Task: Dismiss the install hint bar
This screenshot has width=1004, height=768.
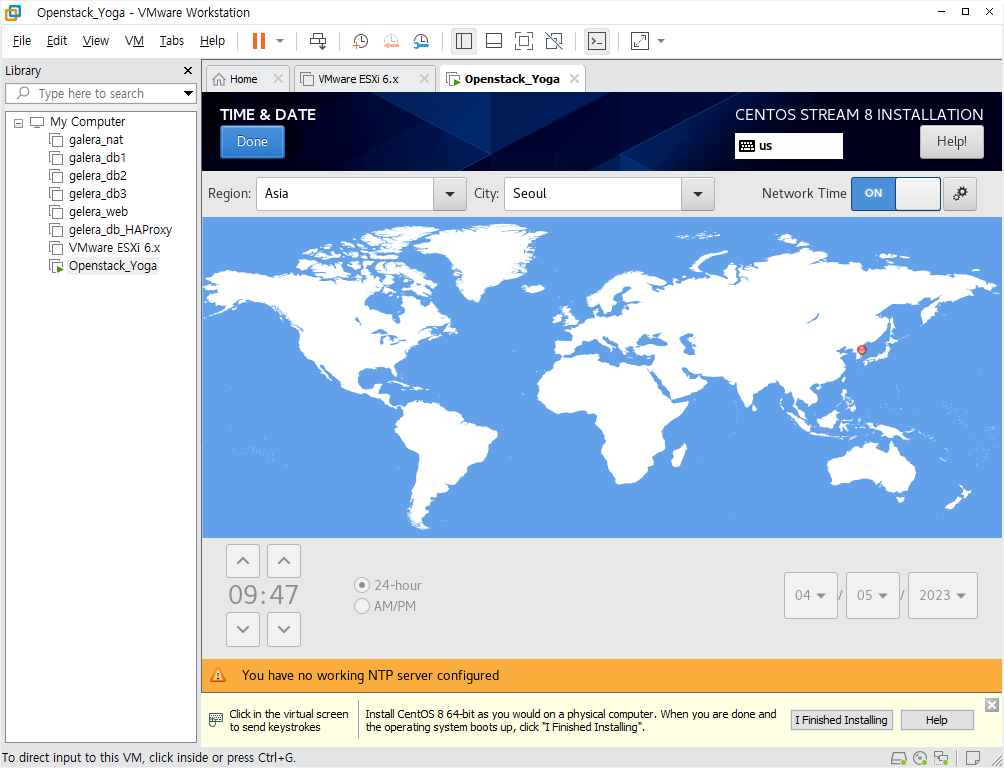Action: [x=992, y=705]
